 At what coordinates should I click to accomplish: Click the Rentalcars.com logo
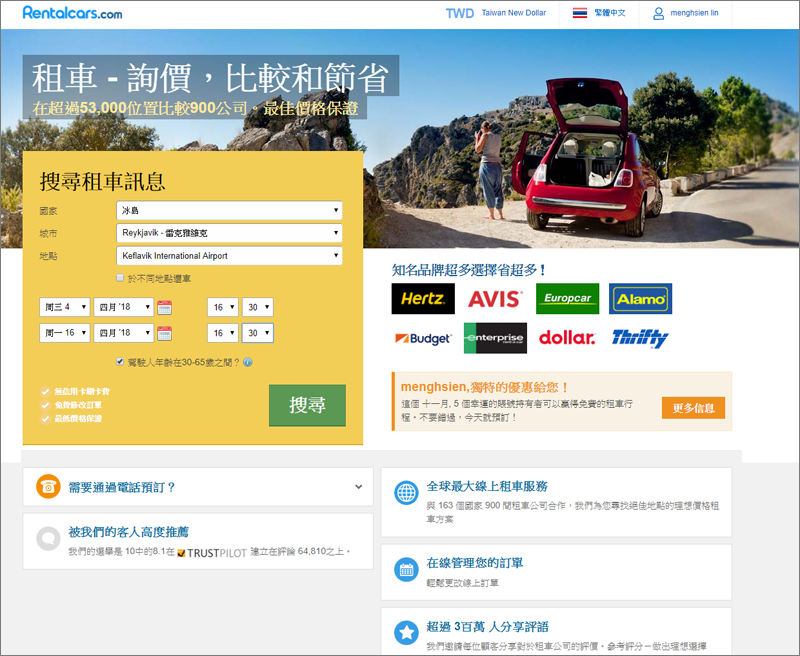[72, 13]
